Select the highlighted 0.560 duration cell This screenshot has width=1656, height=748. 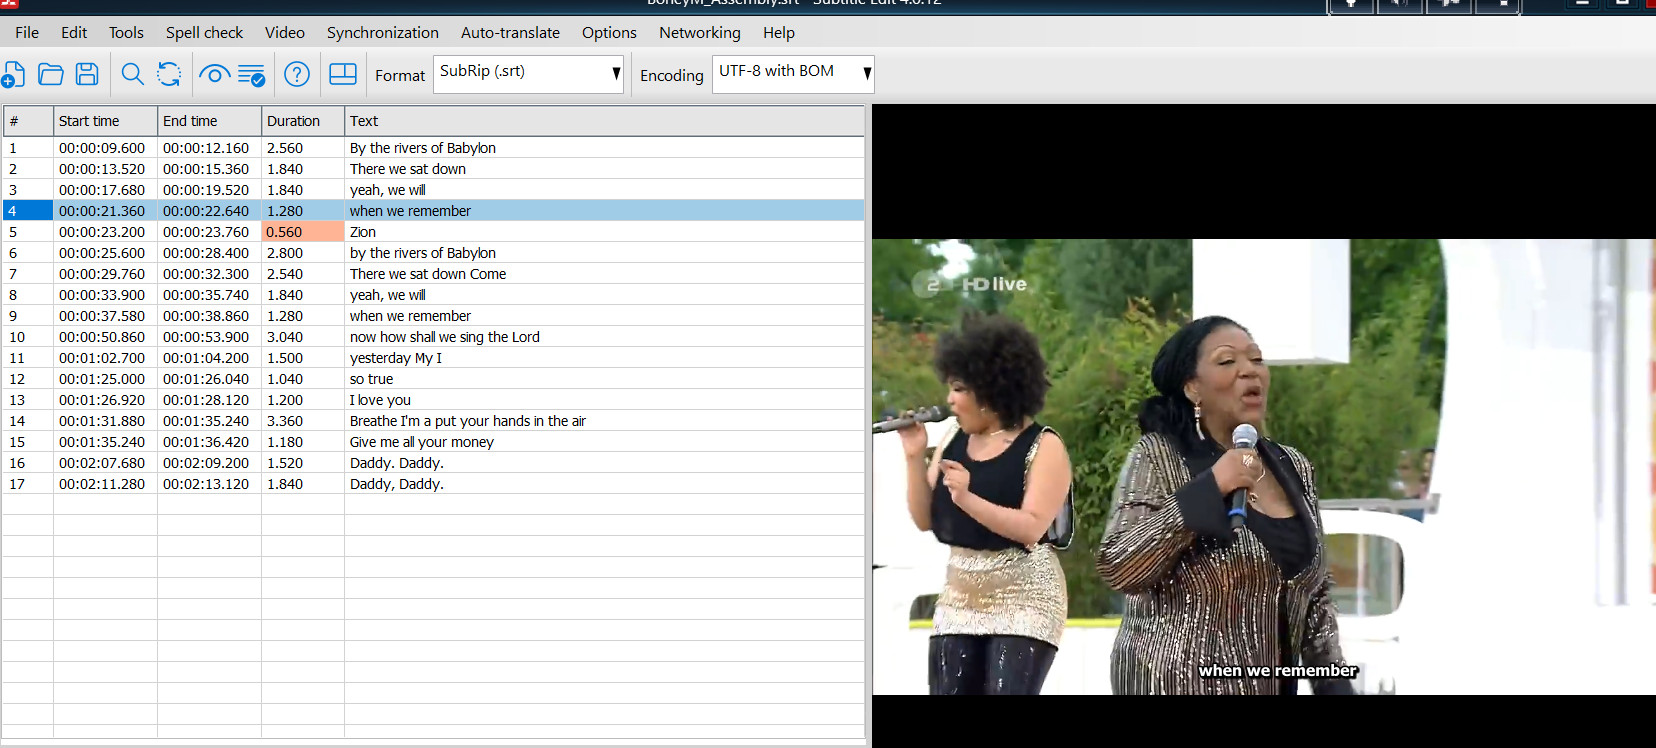(x=303, y=232)
